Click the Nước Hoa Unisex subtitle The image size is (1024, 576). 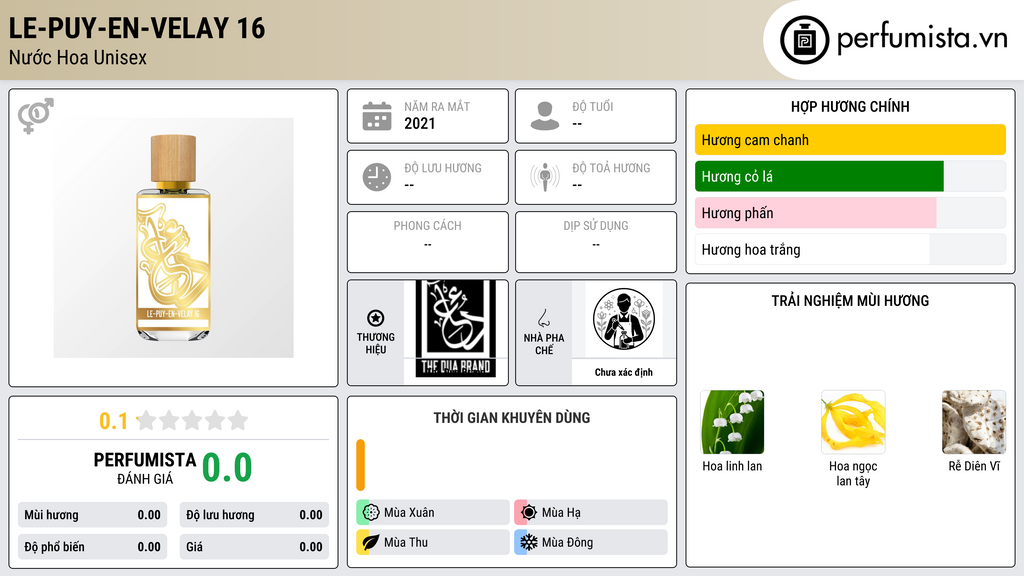(78, 58)
